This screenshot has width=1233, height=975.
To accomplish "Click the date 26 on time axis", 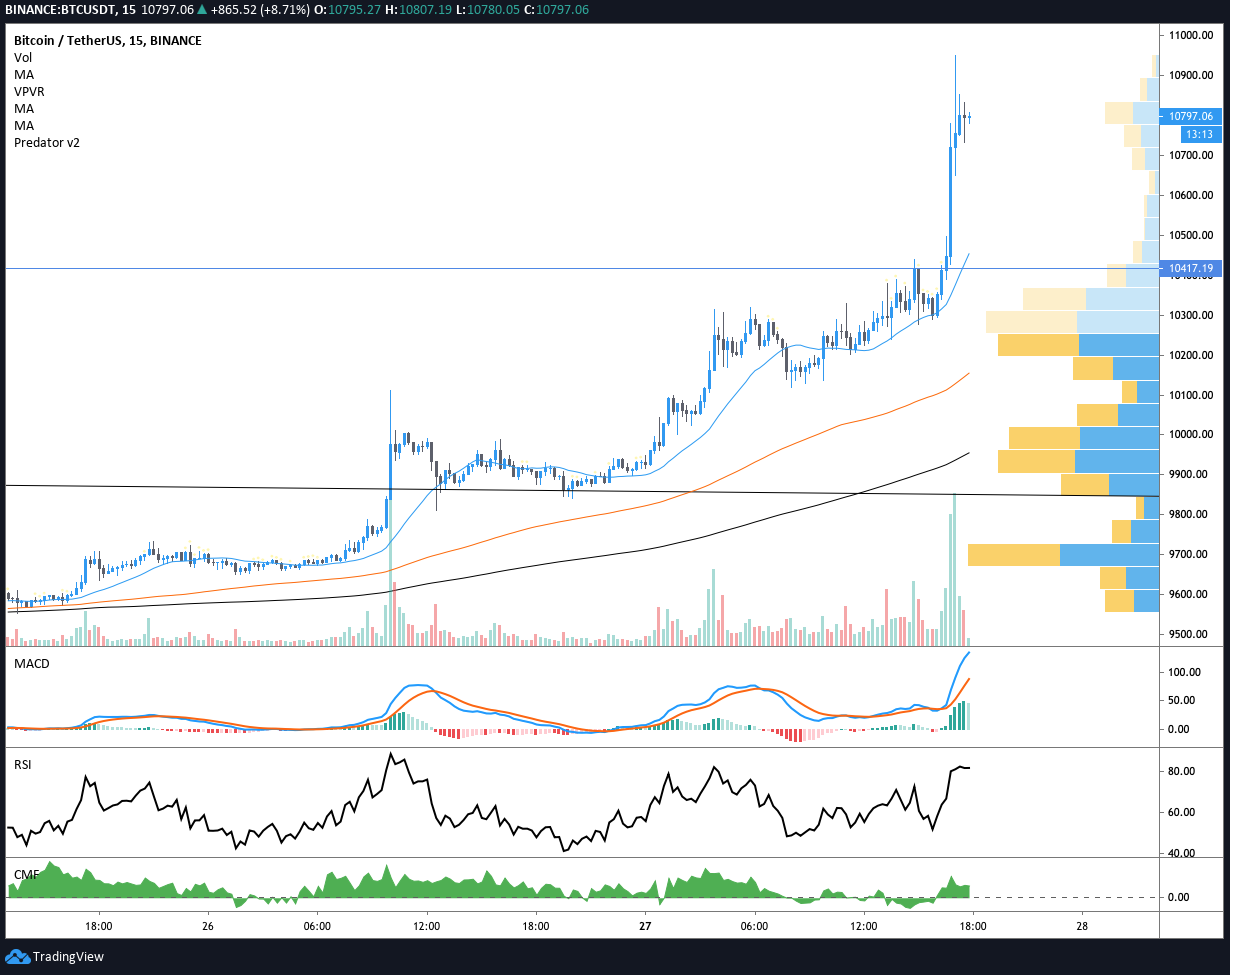I will (208, 926).
